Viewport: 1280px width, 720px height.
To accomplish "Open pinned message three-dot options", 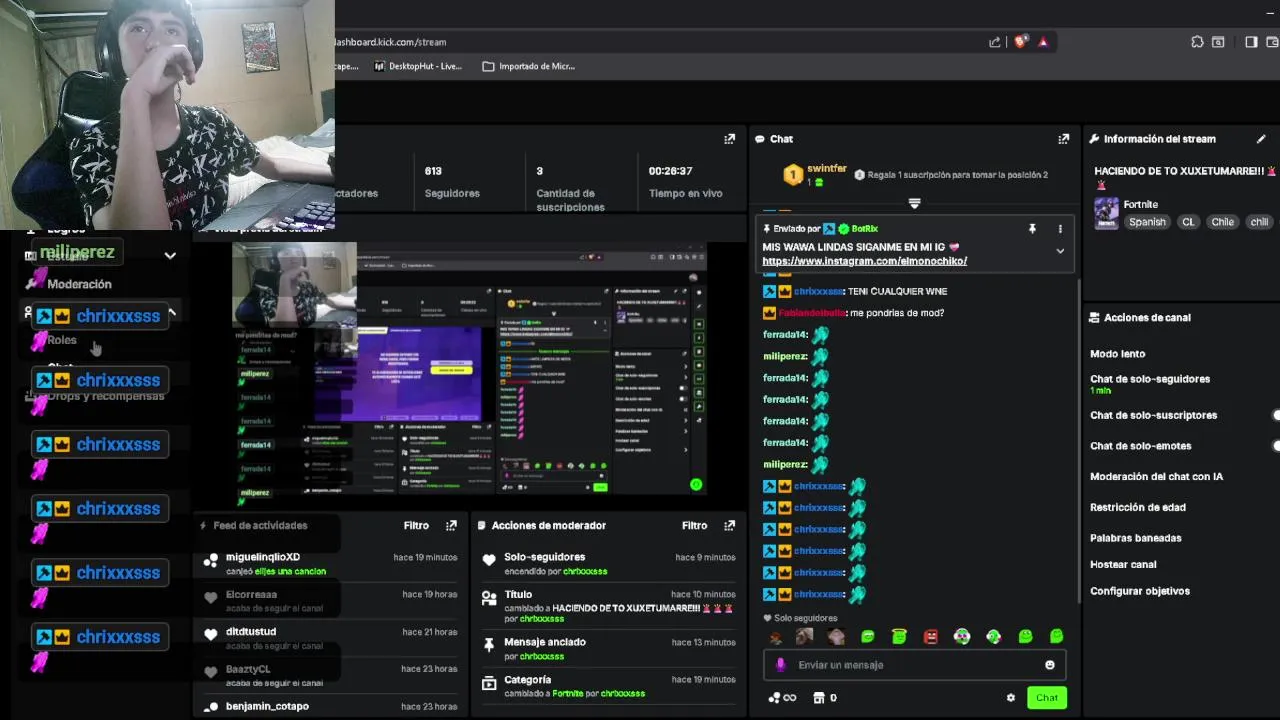I will [x=1060, y=229].
